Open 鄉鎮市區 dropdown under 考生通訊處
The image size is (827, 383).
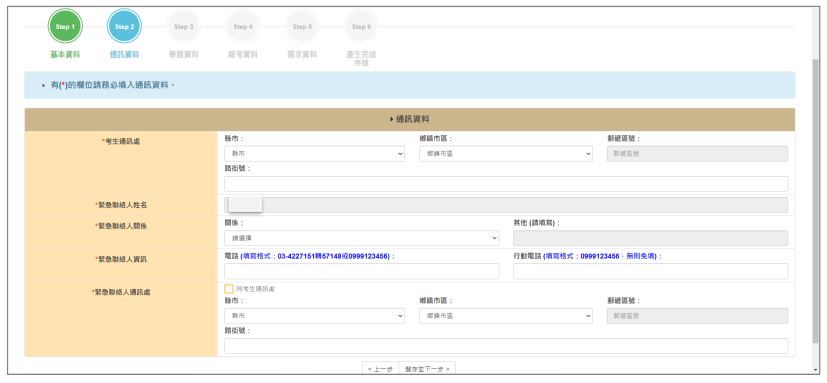coord(506,154)
